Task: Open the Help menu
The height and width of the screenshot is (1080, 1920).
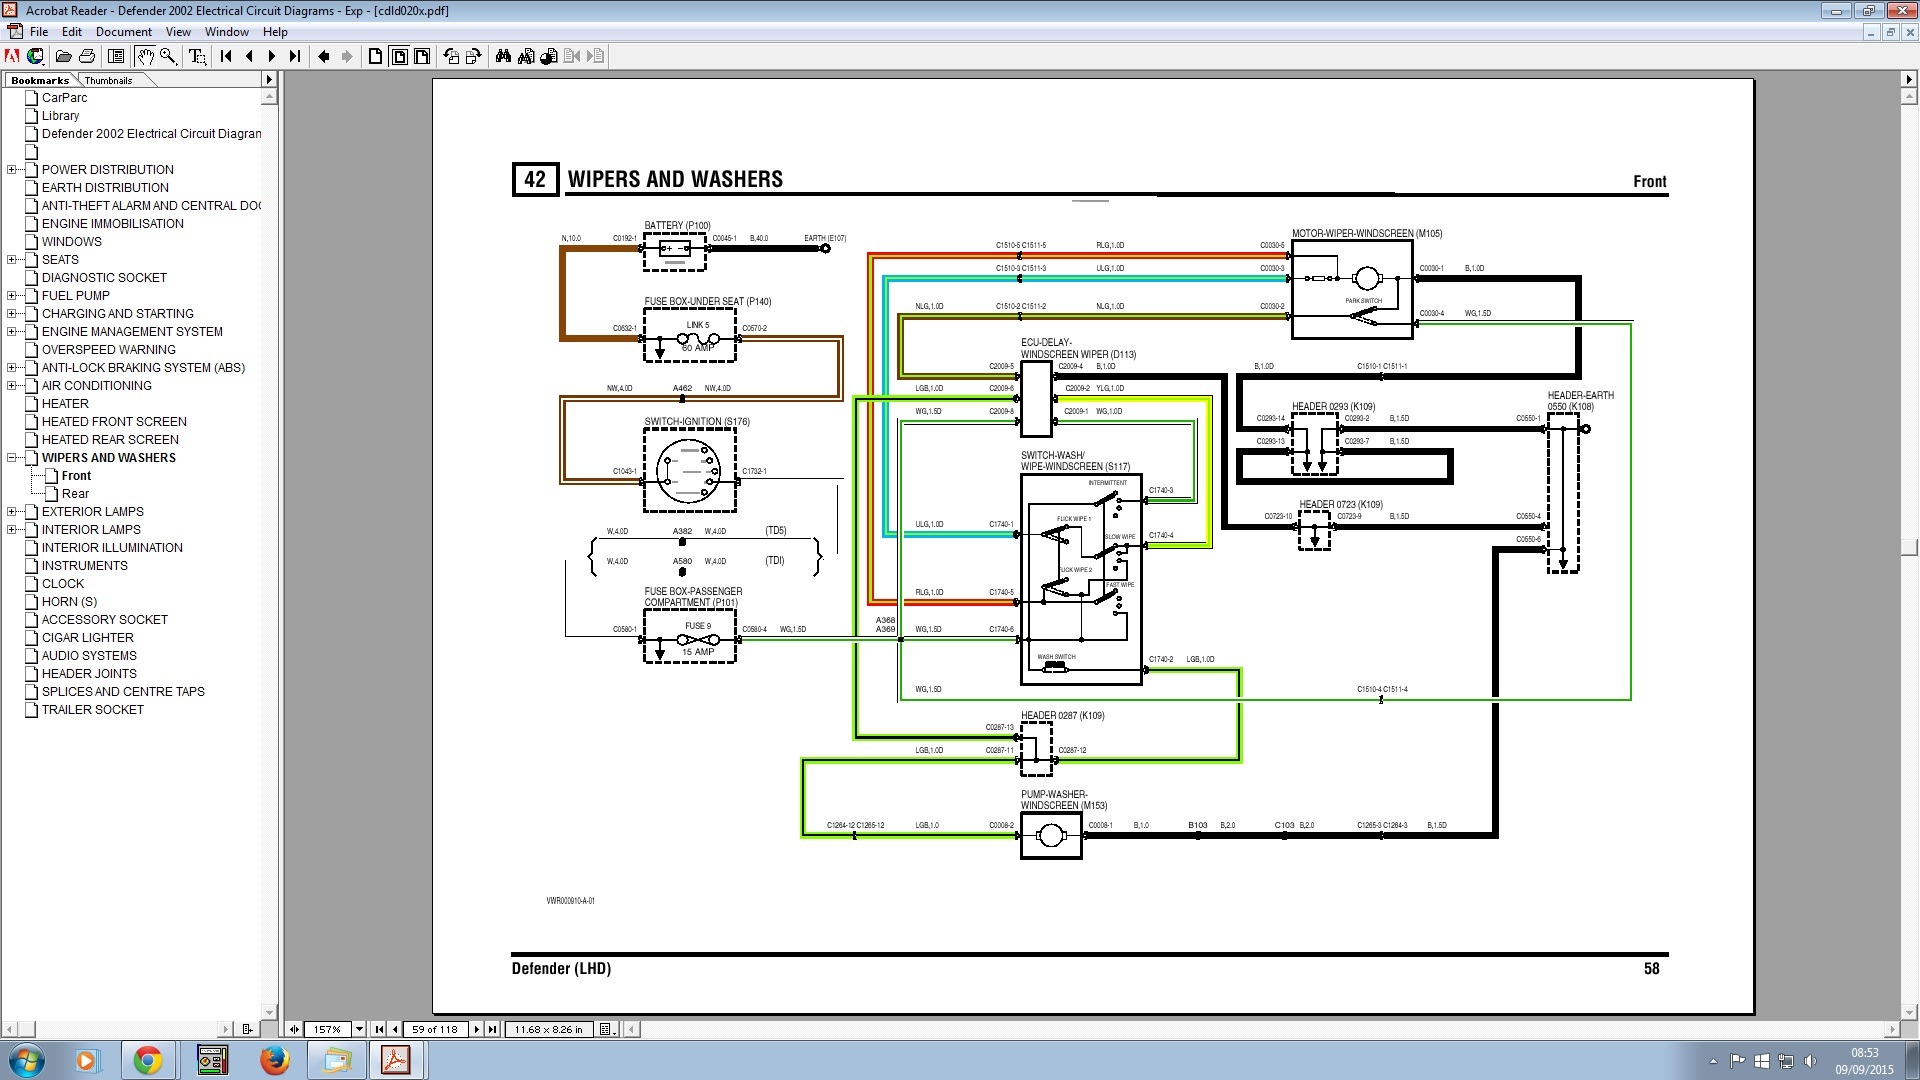Action: tap(275, 32)
